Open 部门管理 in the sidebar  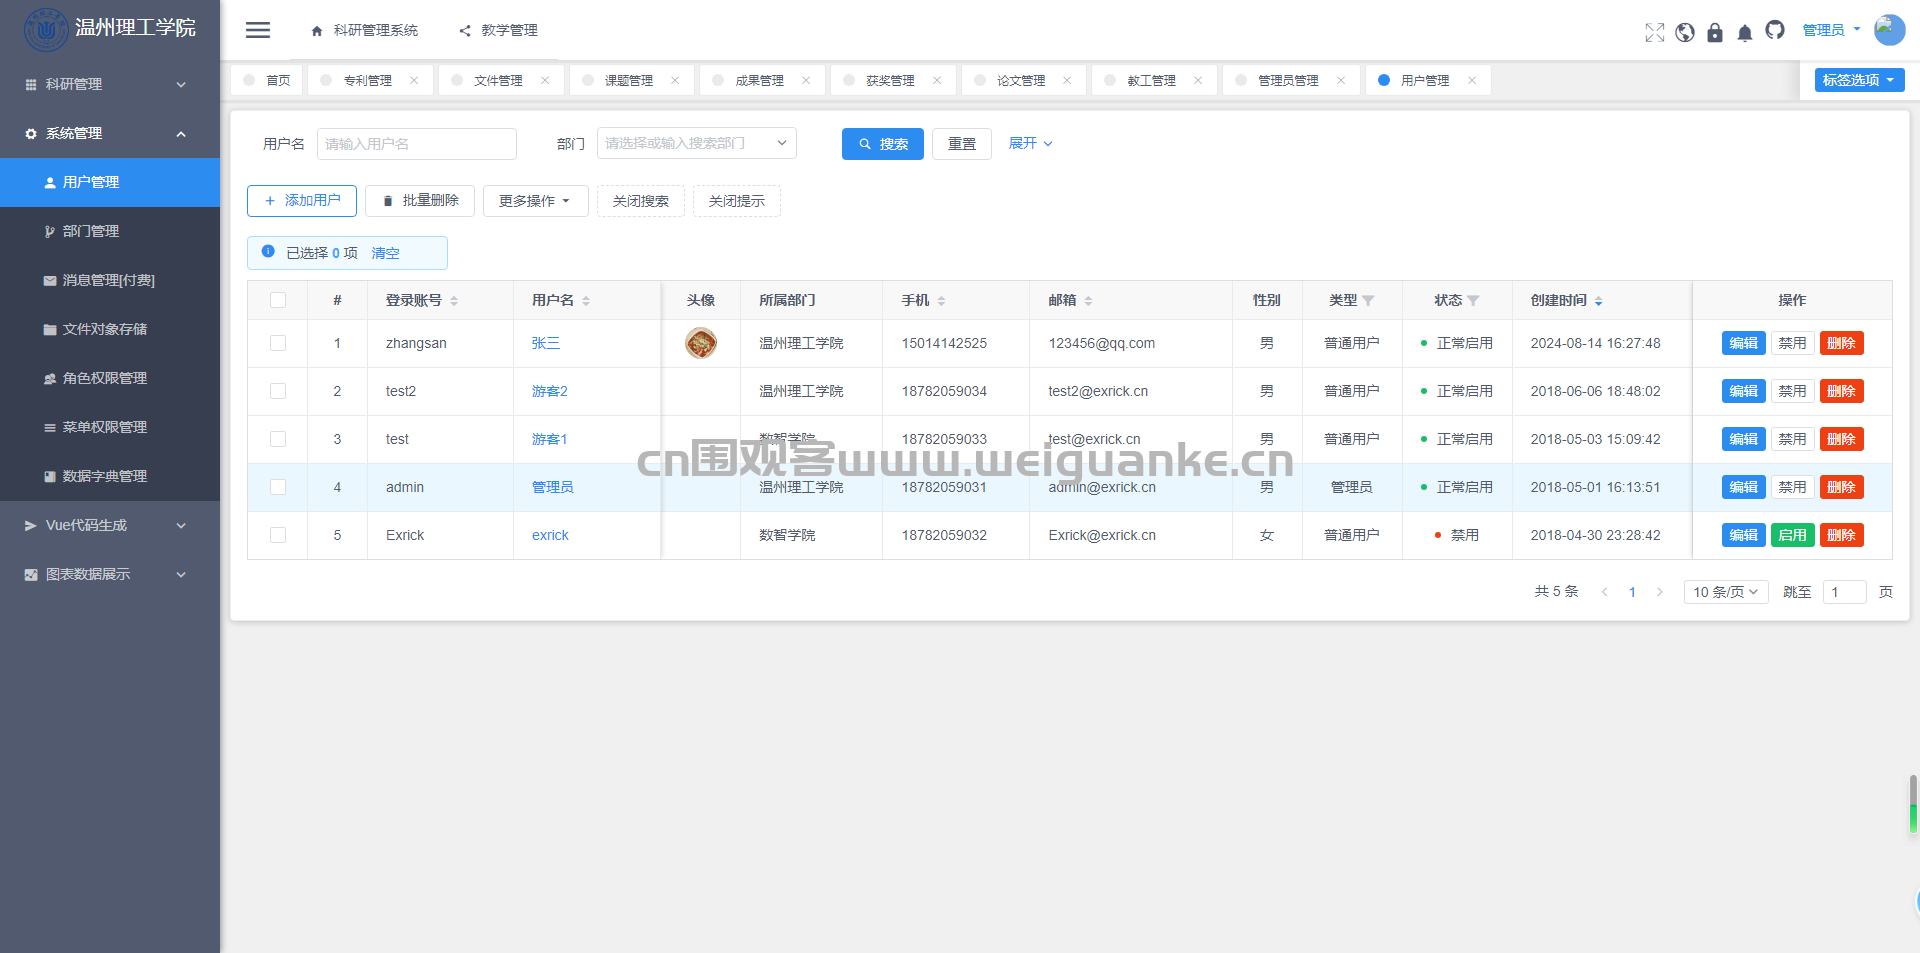pyautogui.click(x=110, y=231)
